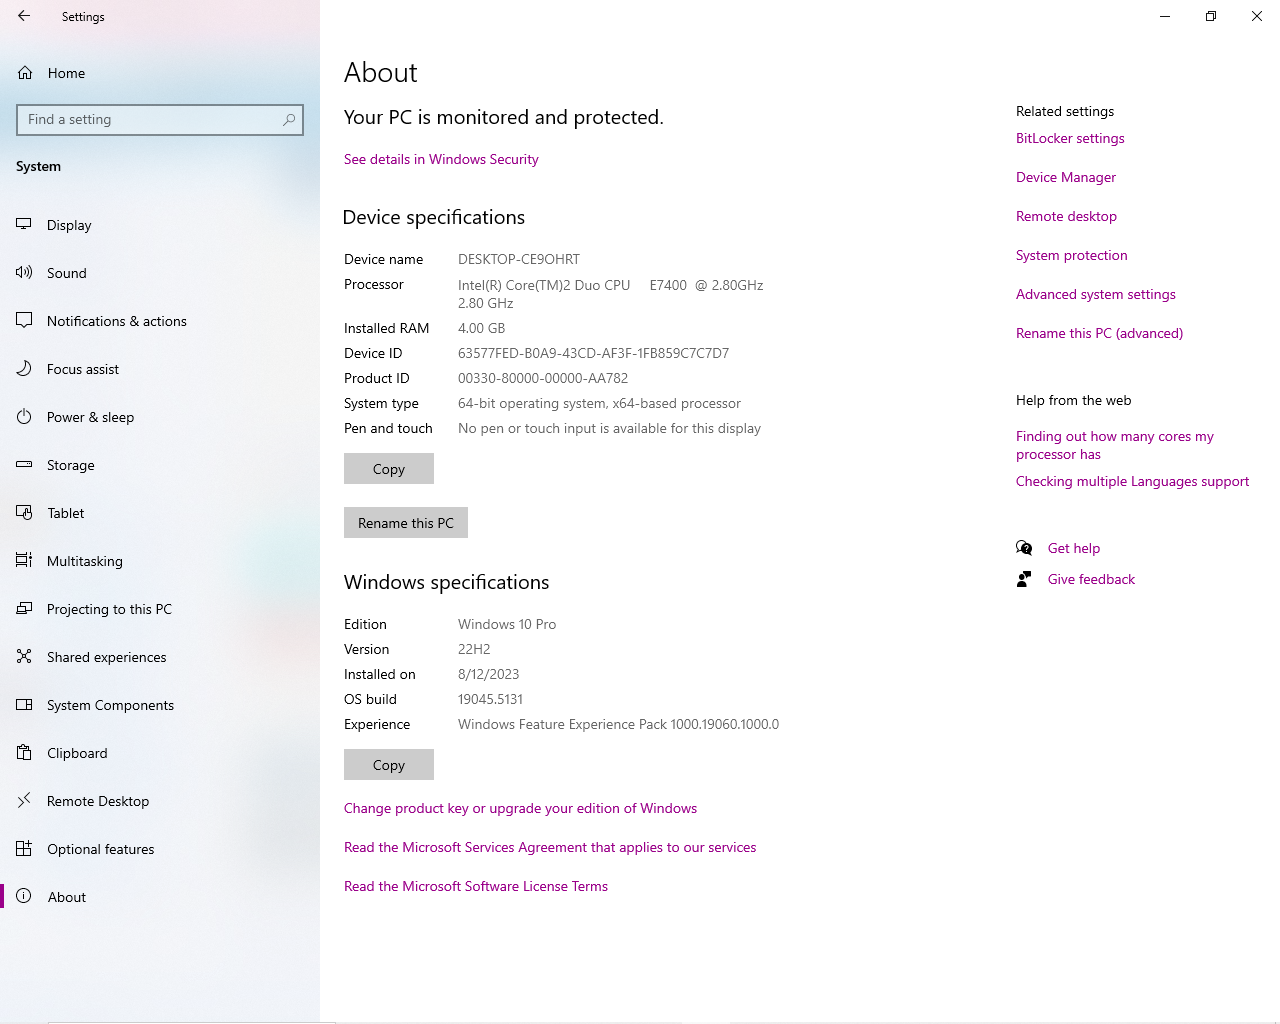The width and height of the screenshot is (1280, 1024).
Task: Restore down the Settings window
Action: point(1211,16)
